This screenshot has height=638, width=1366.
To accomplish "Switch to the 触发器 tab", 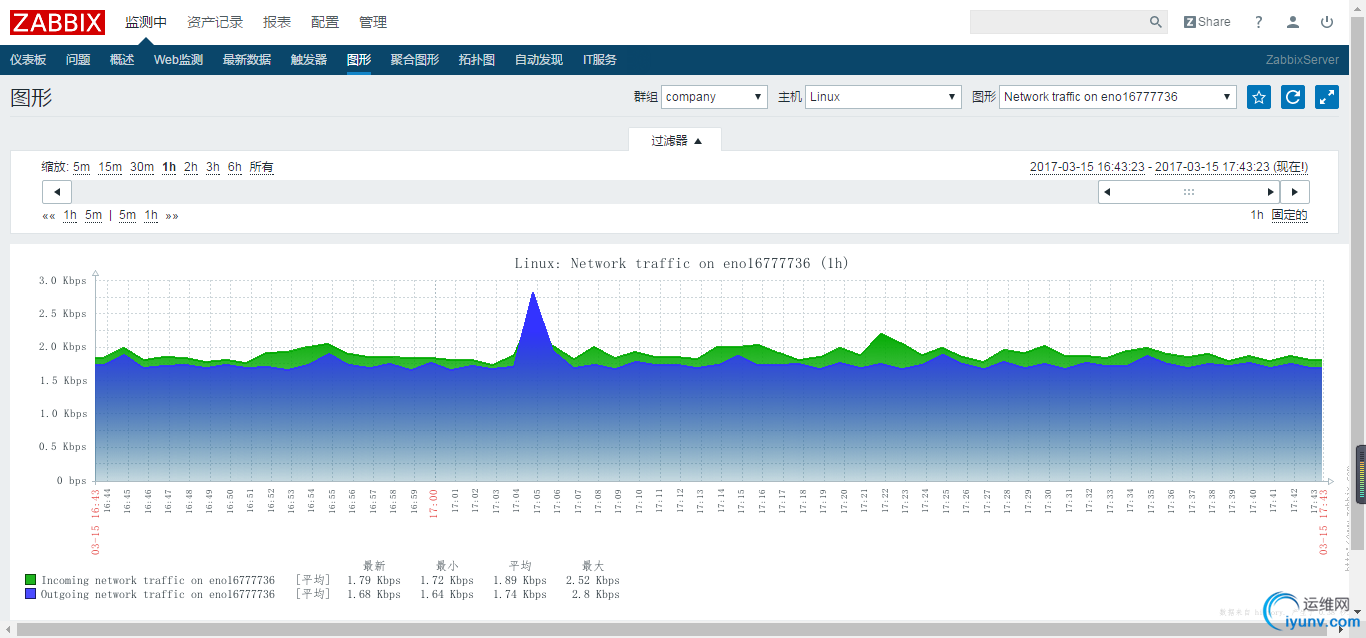I will click(x=309, y=60).
